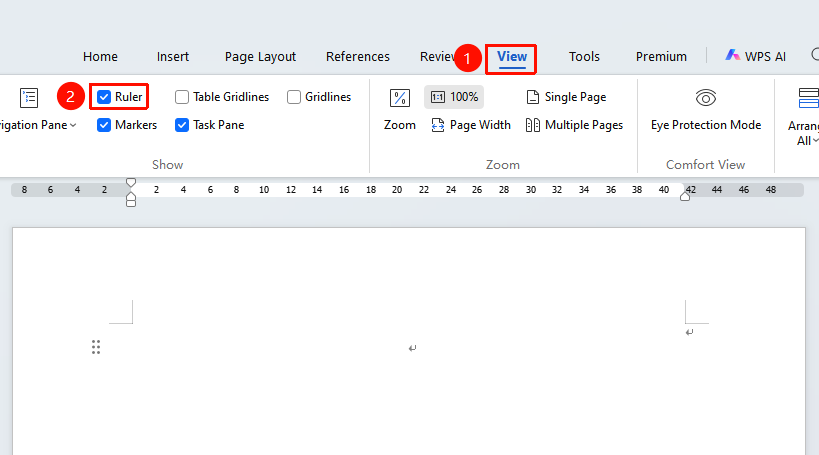The width and height of the screenshot is (819, 455).
Task: Choose the Multiple Pages layout icon
Action: pos(532,125)
